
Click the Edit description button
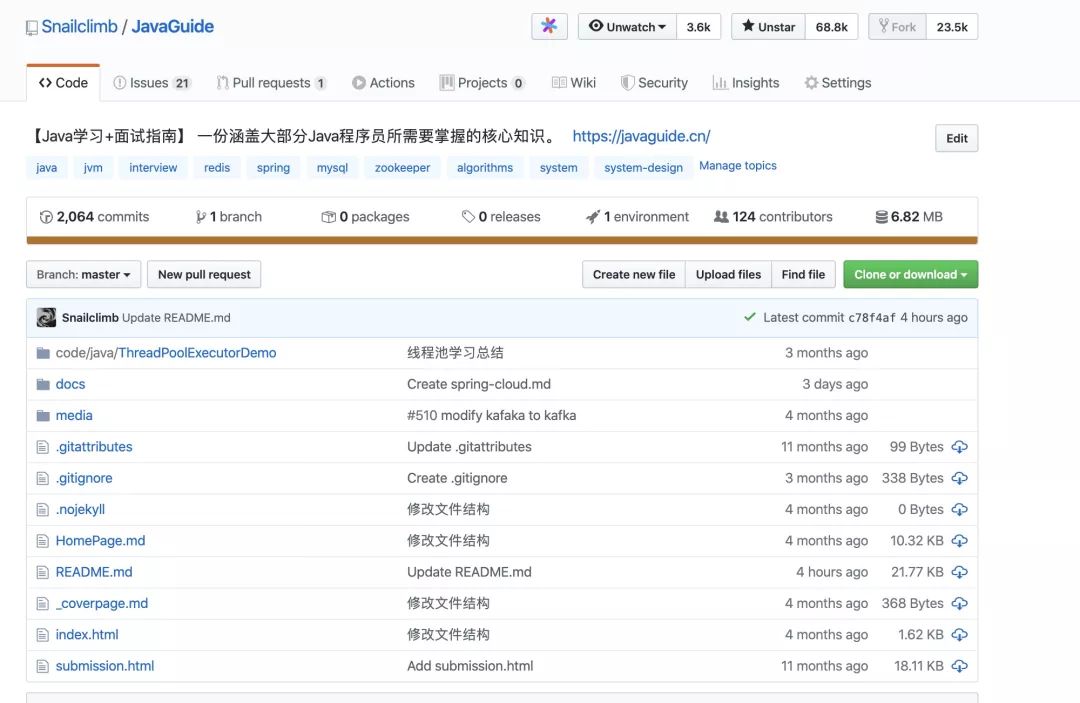tap(956, 138)
